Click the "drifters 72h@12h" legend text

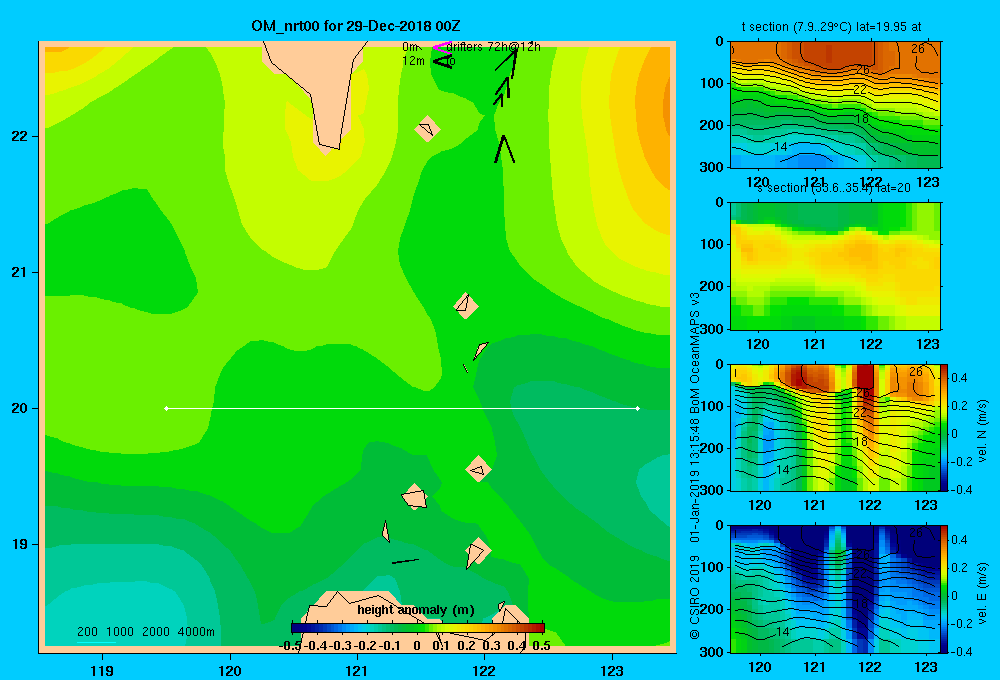tap(493, 47)
